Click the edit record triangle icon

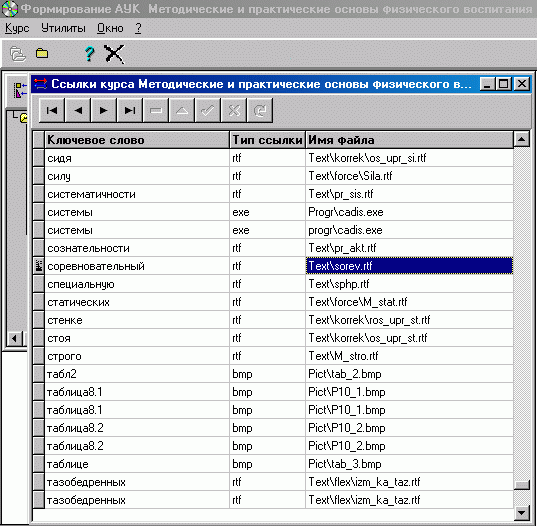point(182,110)
